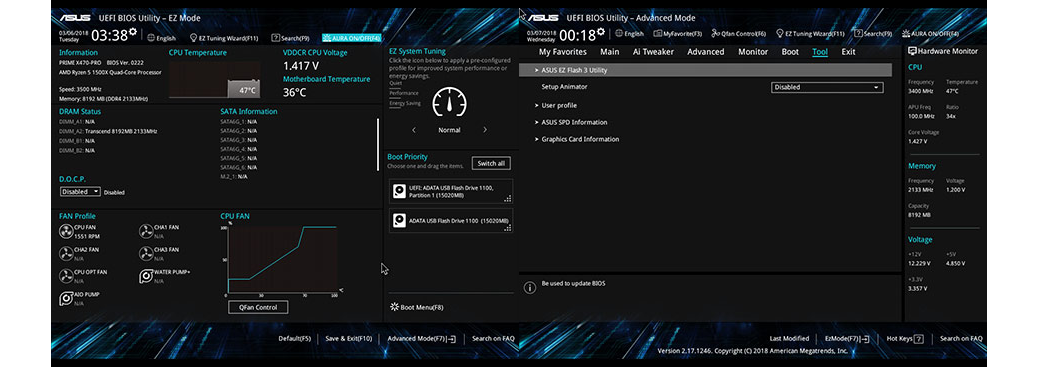Viewport: 1038px width, 367px height.
Task: Click the EZ Mode vertical scrollbar
Action: coord(378,144)
